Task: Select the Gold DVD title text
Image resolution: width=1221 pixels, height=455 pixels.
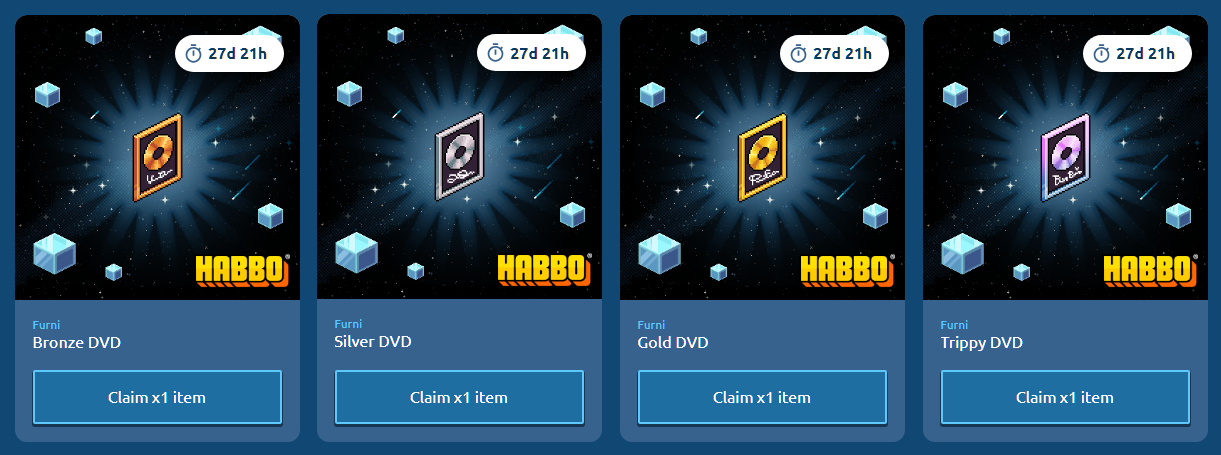Action: (x=672, y=342)
